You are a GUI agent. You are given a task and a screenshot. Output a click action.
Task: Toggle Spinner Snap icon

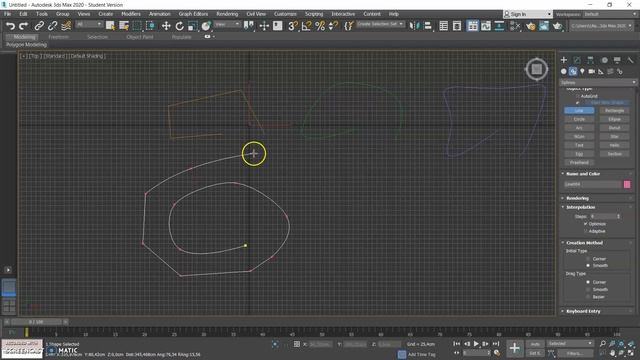pos(333,26)
